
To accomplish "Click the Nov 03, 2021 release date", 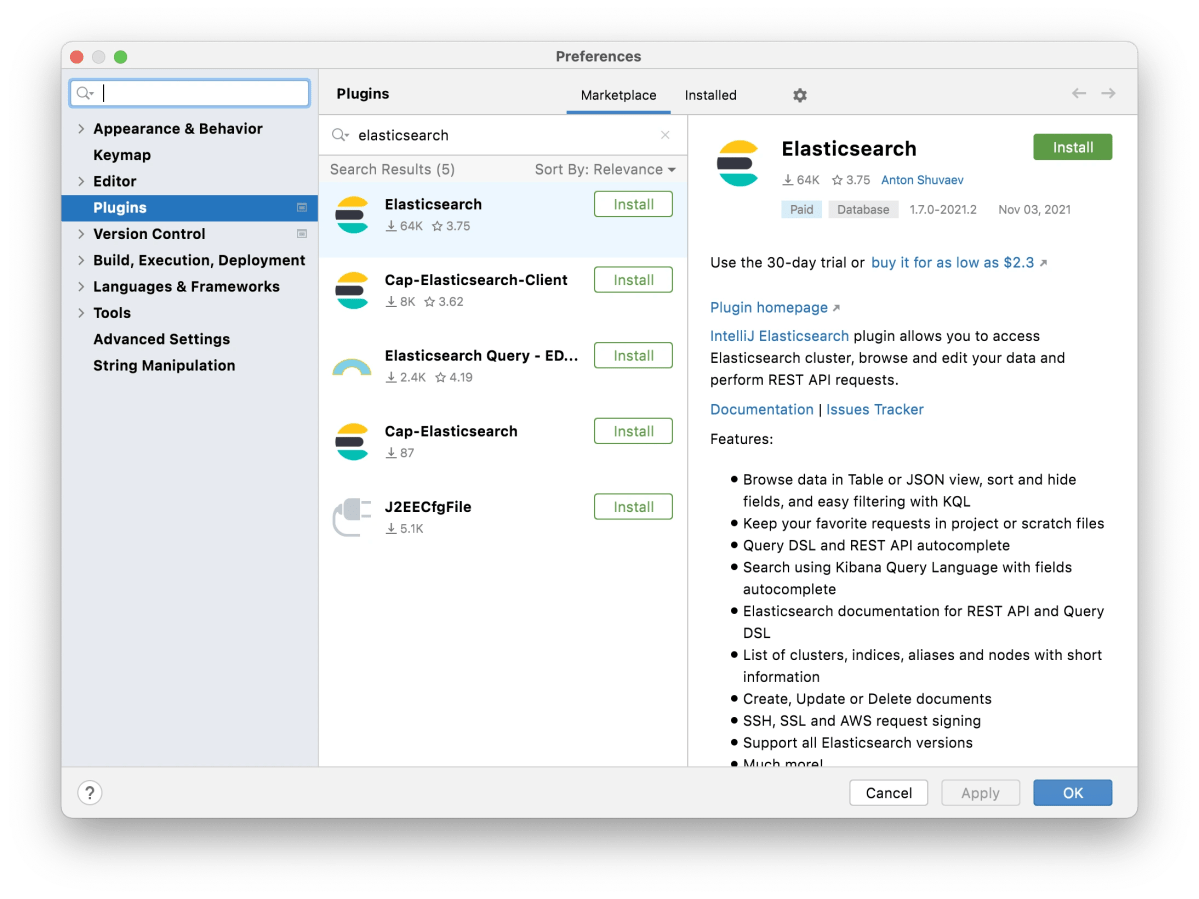I will click(x=1034, y=209).
